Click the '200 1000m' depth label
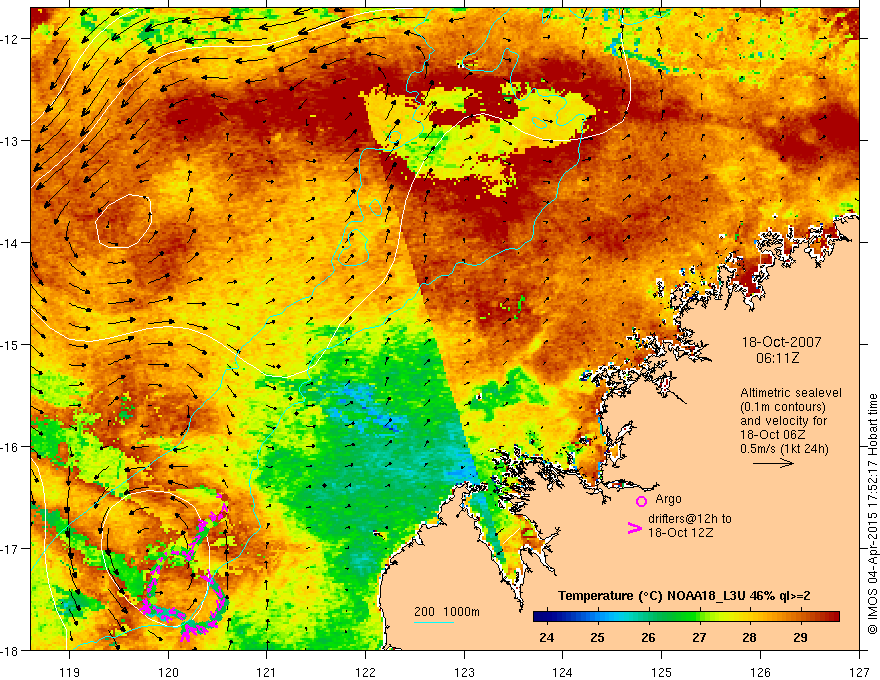880x680 pixels. pyautogui.click(x=447, y=612)
